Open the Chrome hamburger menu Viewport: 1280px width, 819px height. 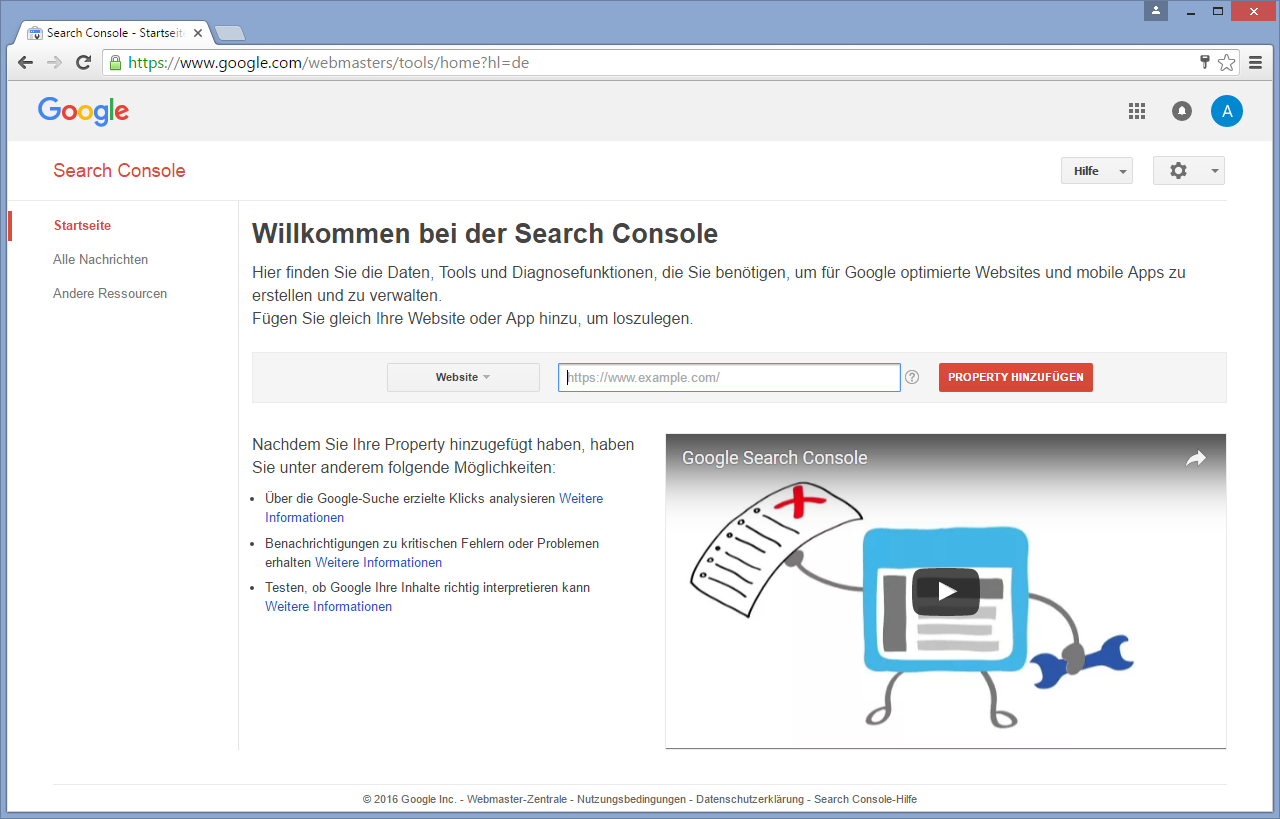pyautogui.click(x=1255, y=62)
